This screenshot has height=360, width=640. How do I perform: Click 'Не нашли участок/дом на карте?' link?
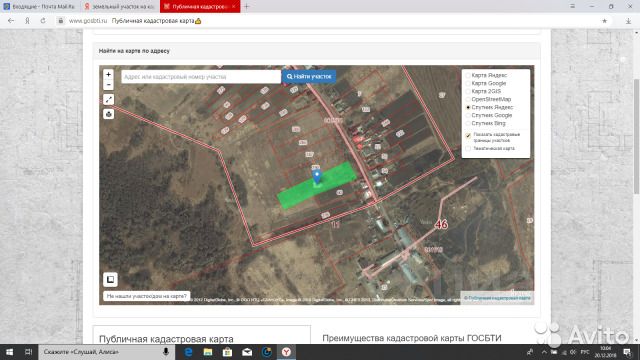147,296
